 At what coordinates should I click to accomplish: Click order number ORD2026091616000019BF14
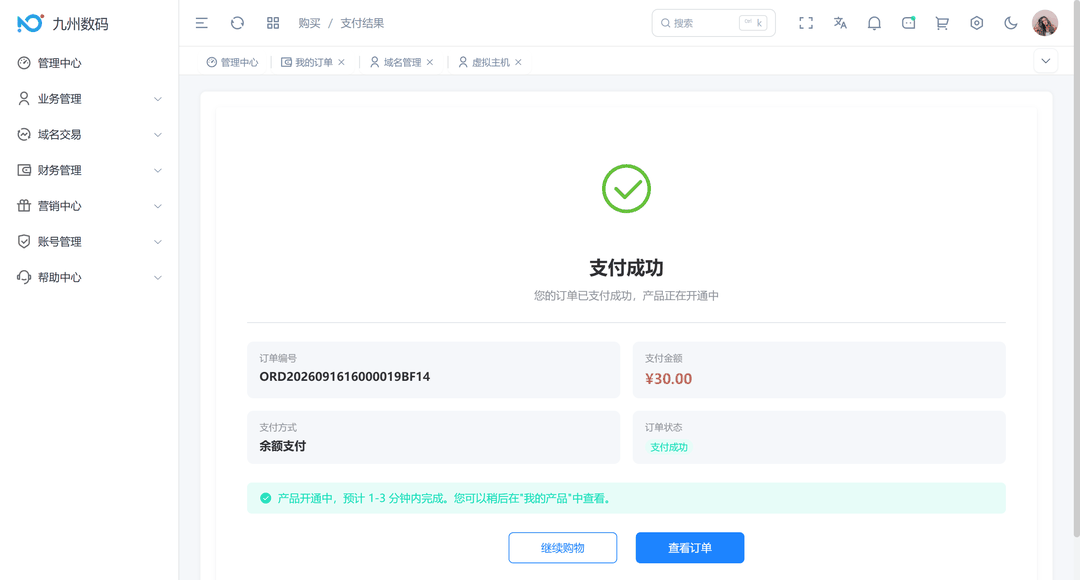(x=344, y=377)
